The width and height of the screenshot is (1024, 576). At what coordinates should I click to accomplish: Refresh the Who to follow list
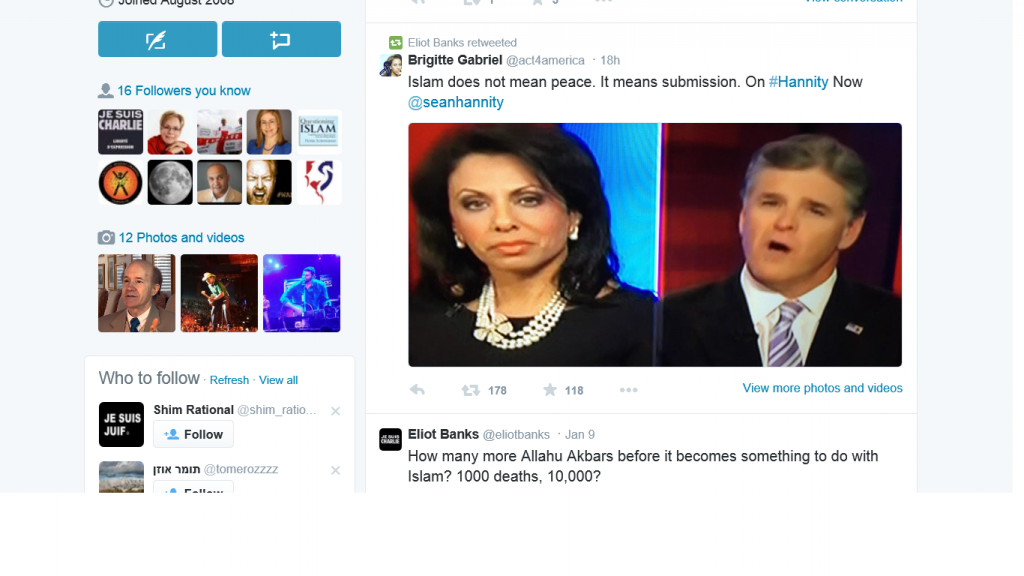point(229,380)
